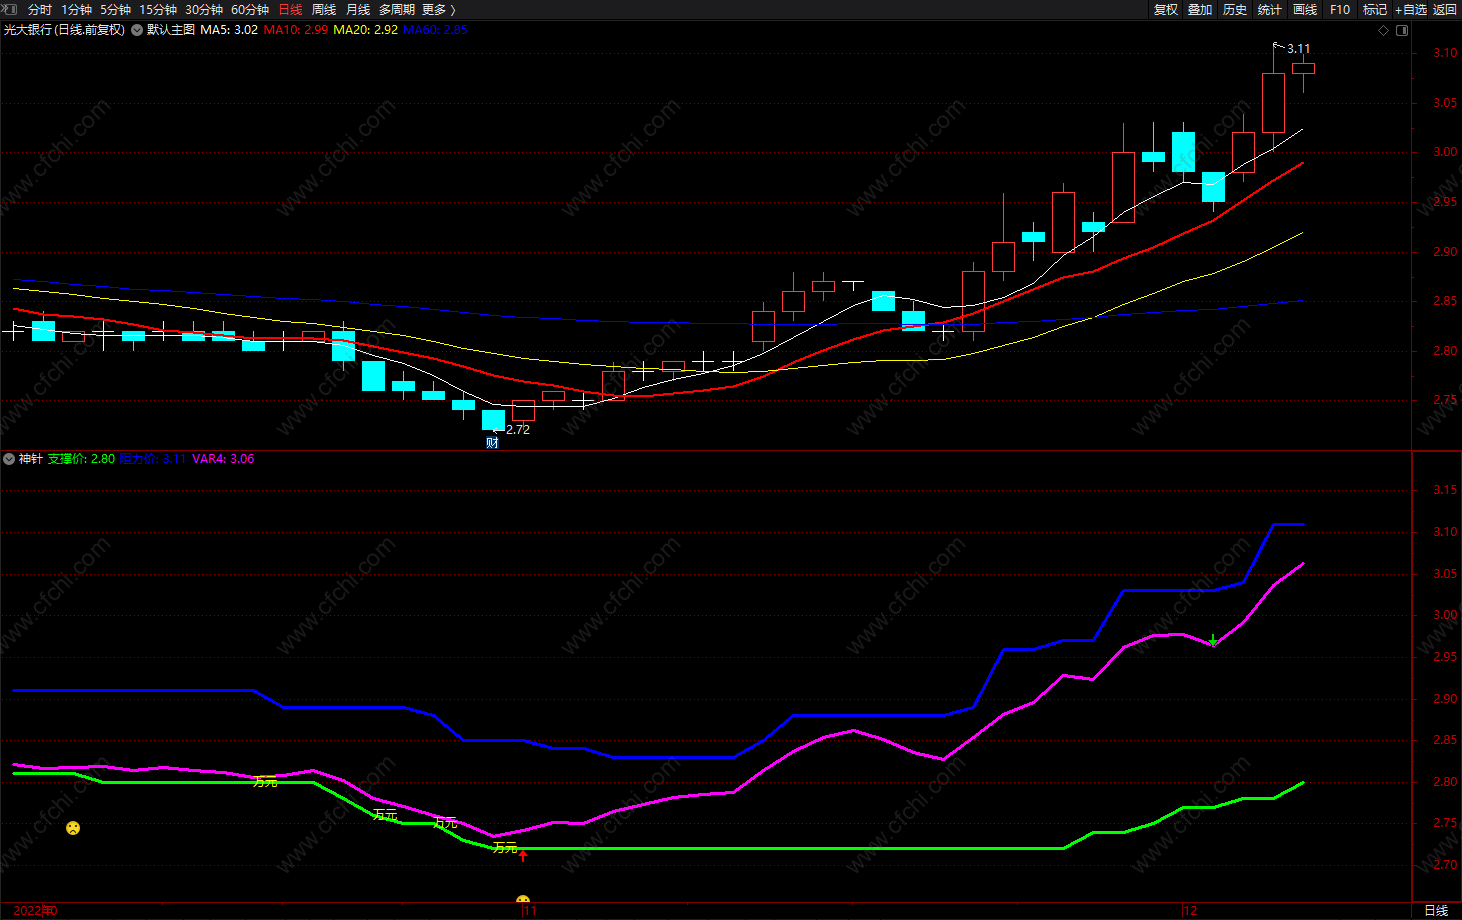Image resolution: width=1462 pixels, height=920 pixels.
Task: Click the 标记 mark button
Action: [1375, 9]
